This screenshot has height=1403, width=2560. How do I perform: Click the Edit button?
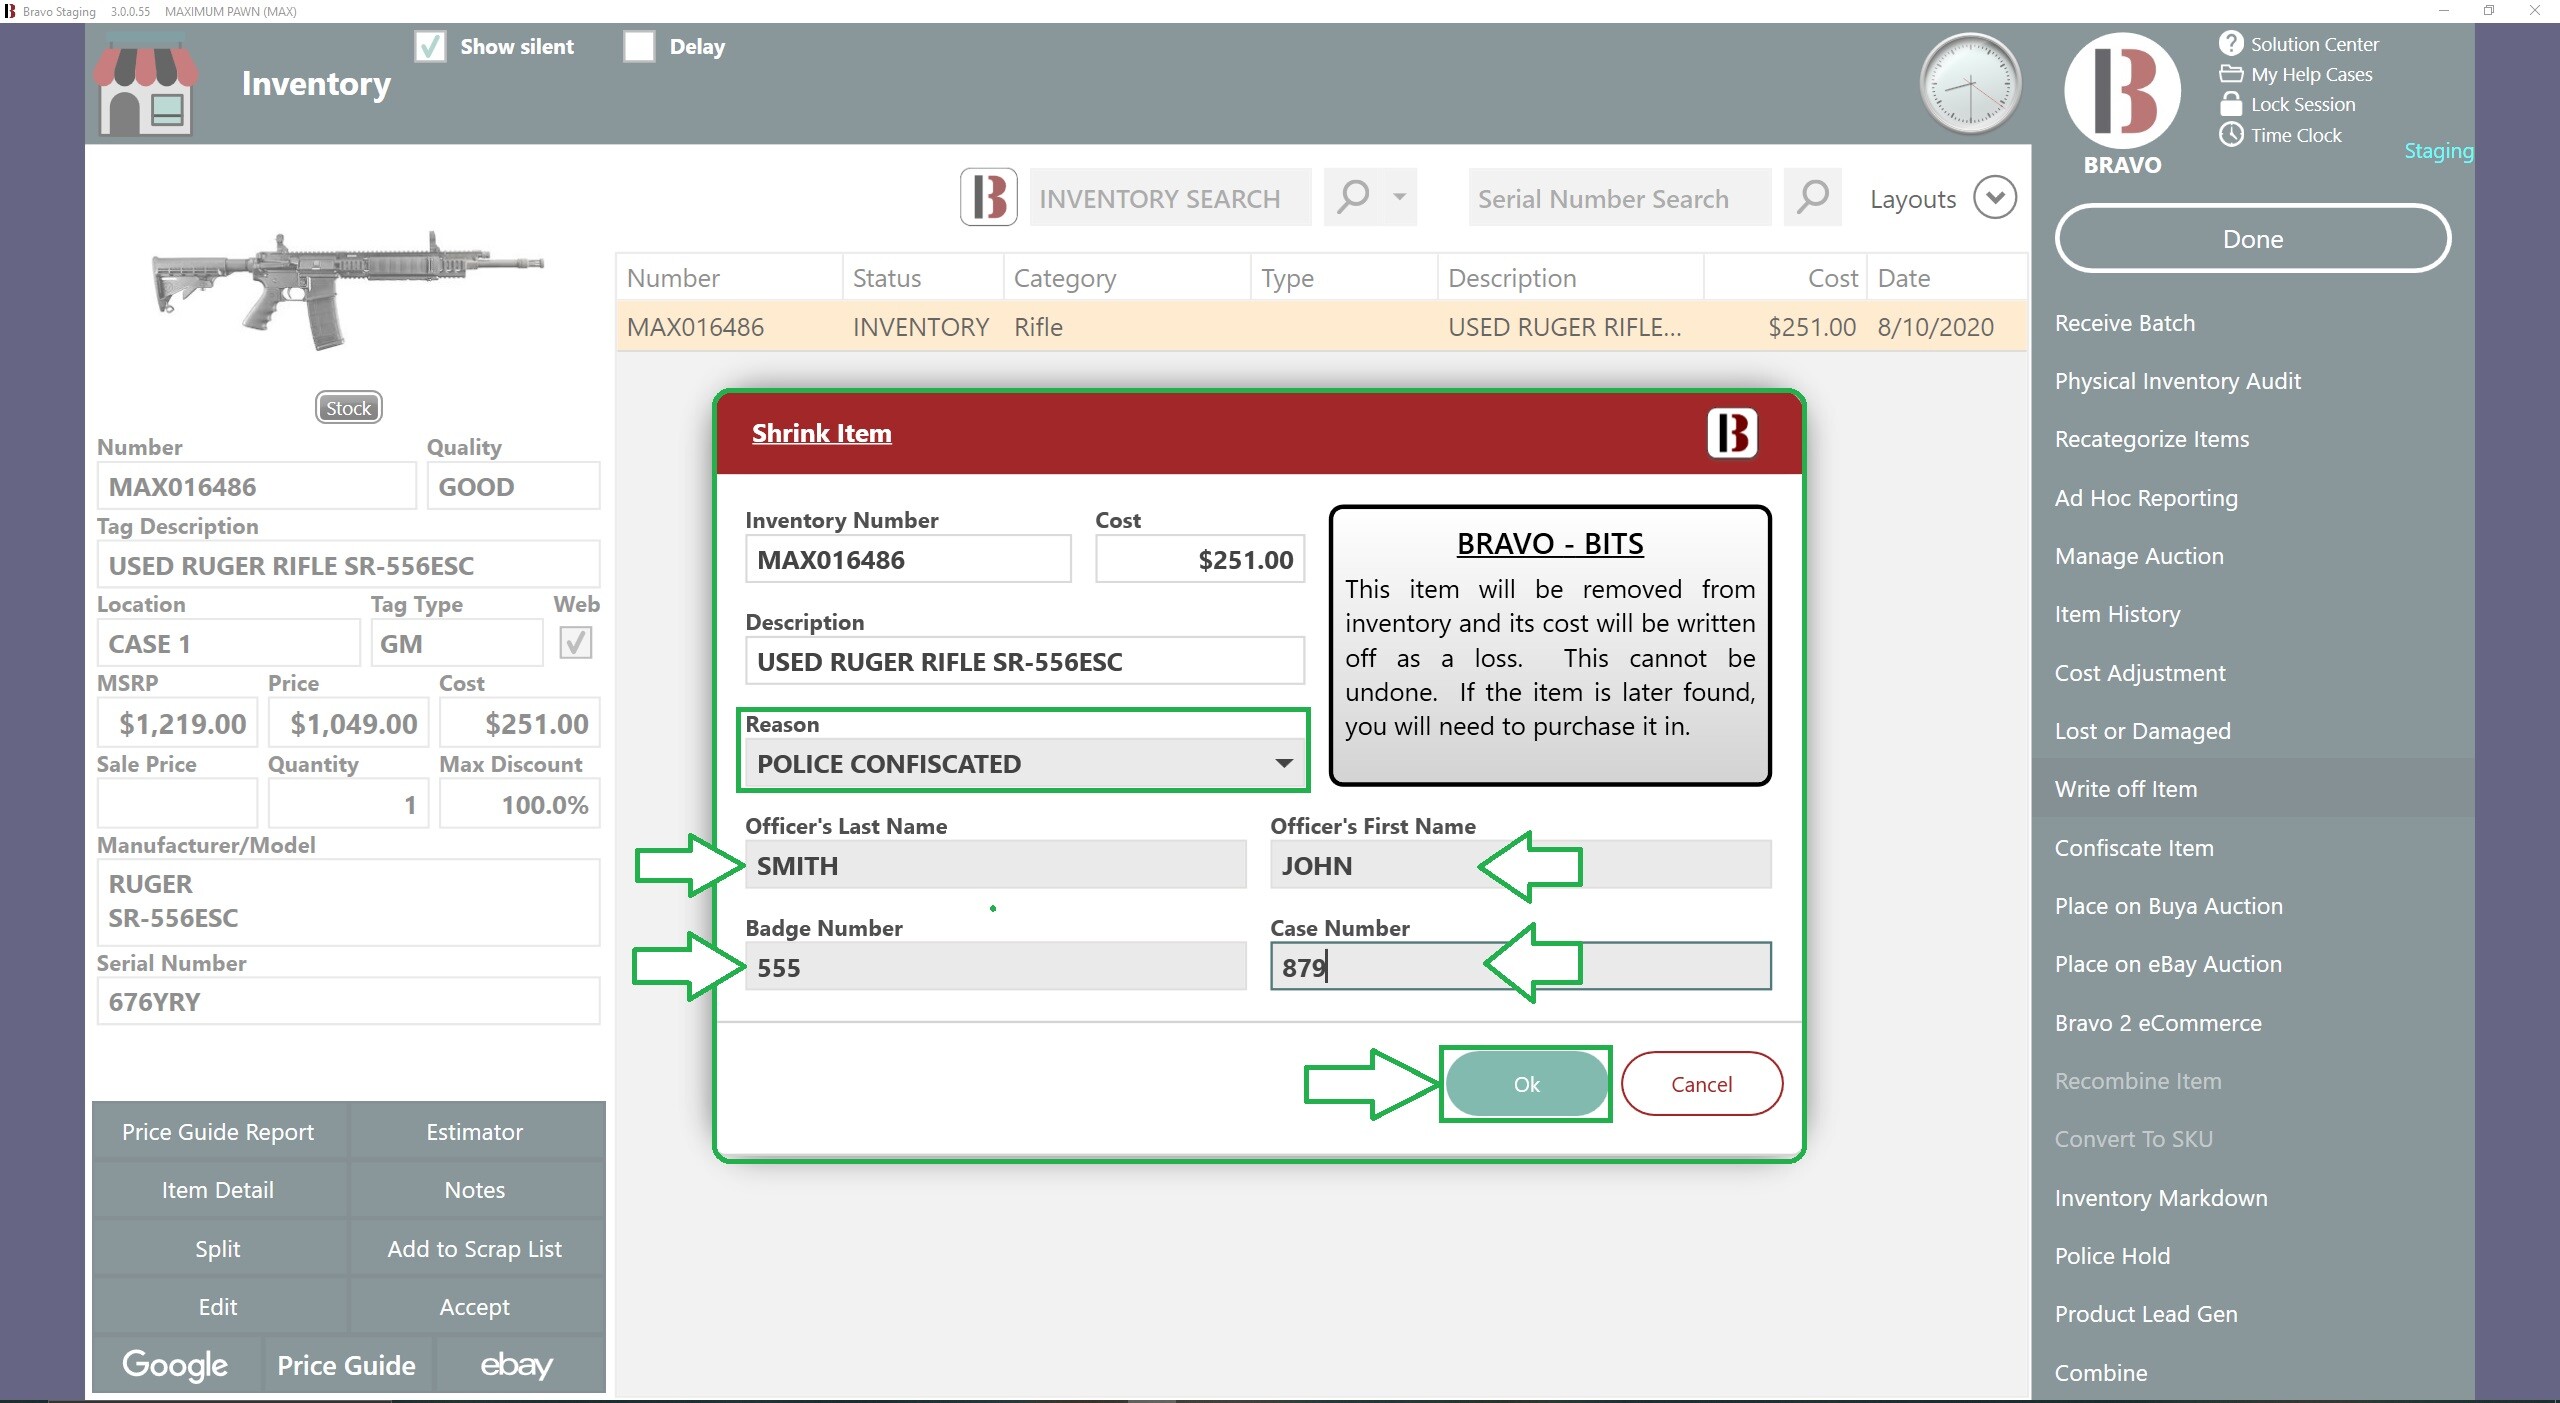(218, 1307)
